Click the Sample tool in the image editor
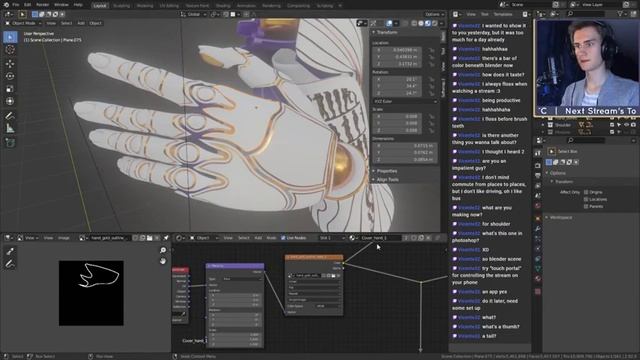The width and height of the screenshot is (640, 360). pyautogui.click(x=10, y=251)
